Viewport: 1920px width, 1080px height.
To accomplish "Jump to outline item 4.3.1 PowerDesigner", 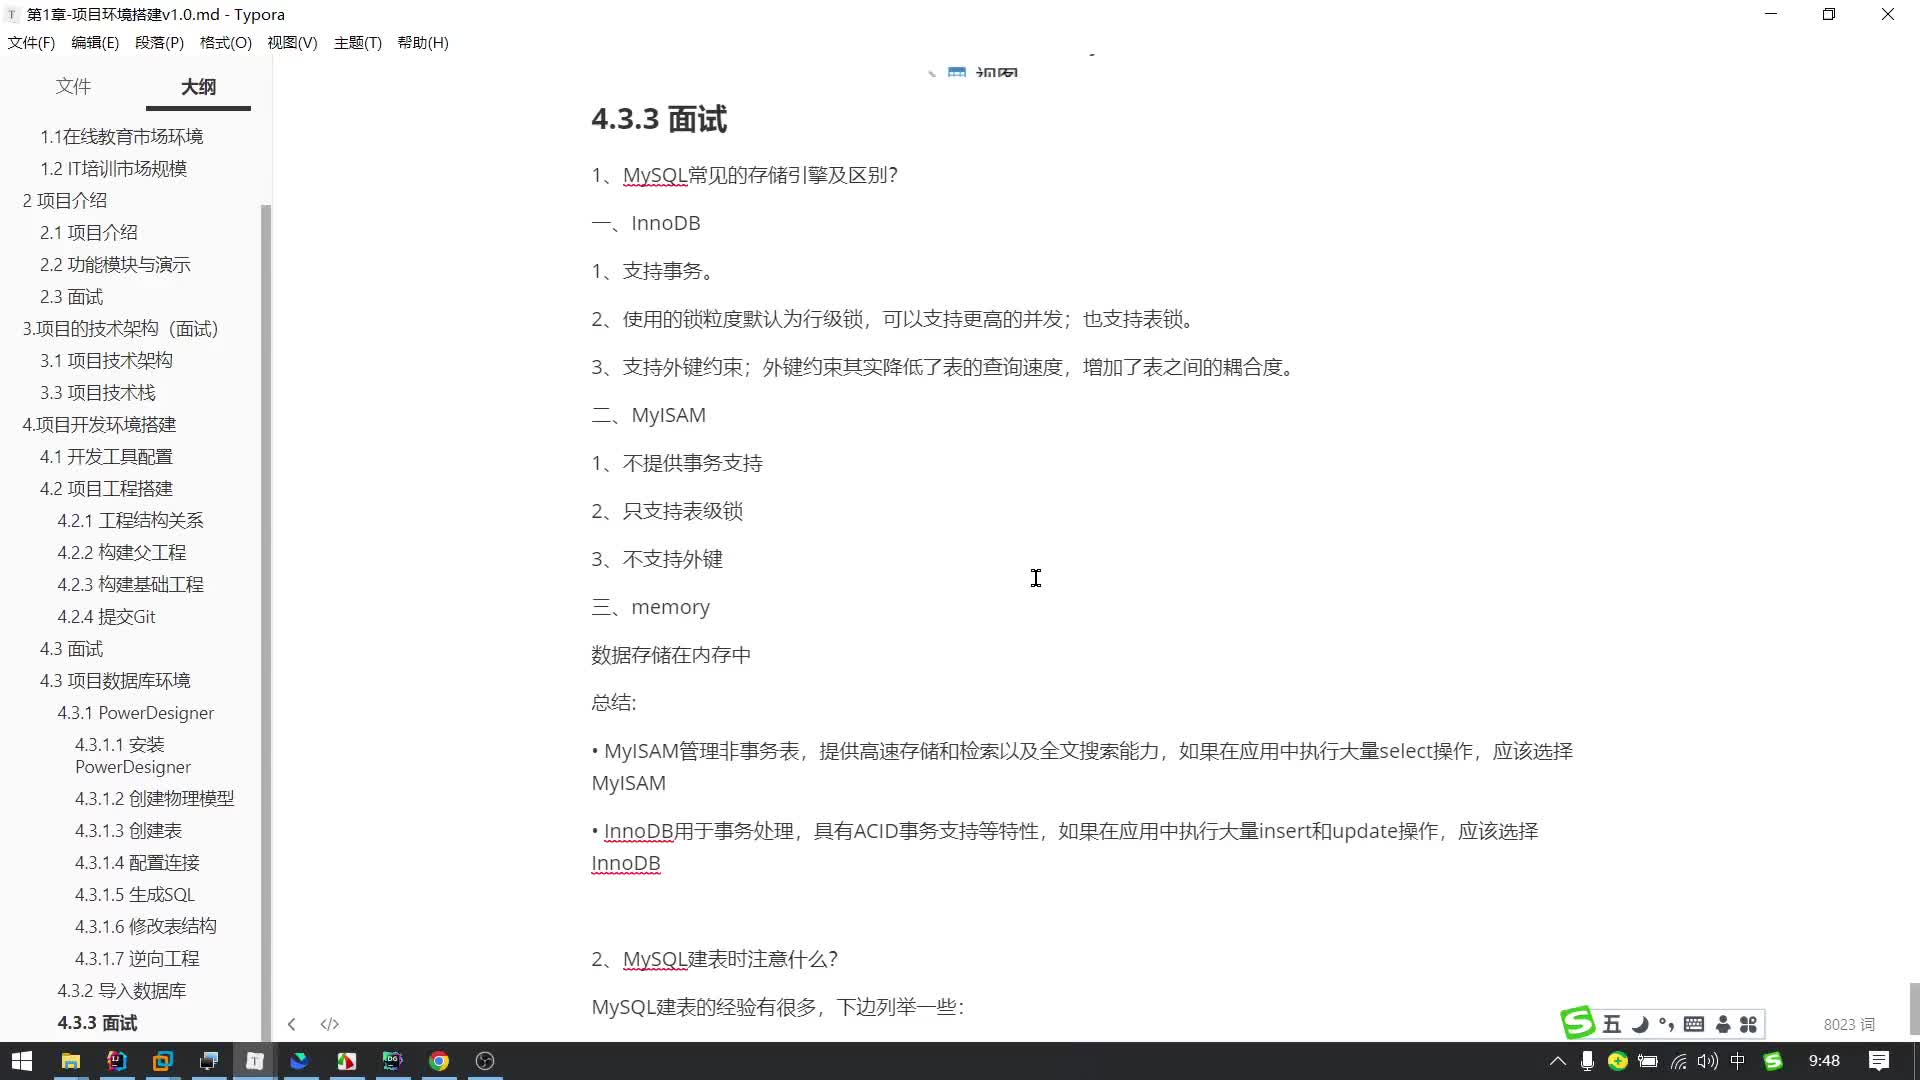I will click(x=135, y=713).
